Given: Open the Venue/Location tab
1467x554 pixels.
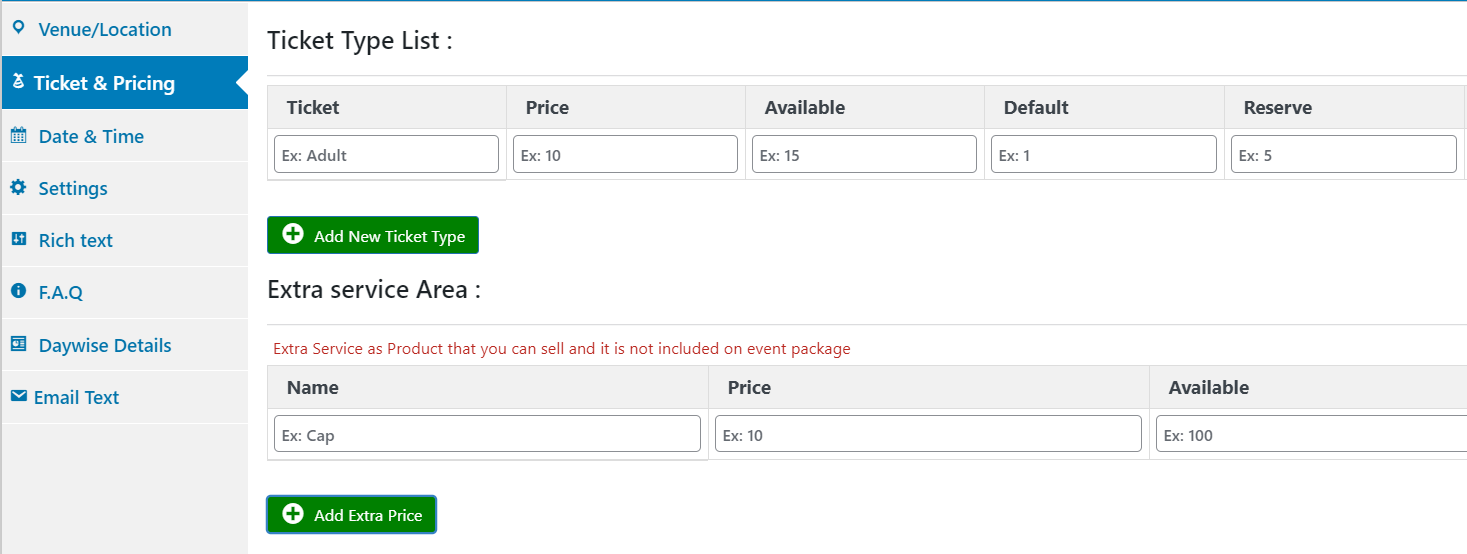Looking at the screenshot, I should pos(124,29).
